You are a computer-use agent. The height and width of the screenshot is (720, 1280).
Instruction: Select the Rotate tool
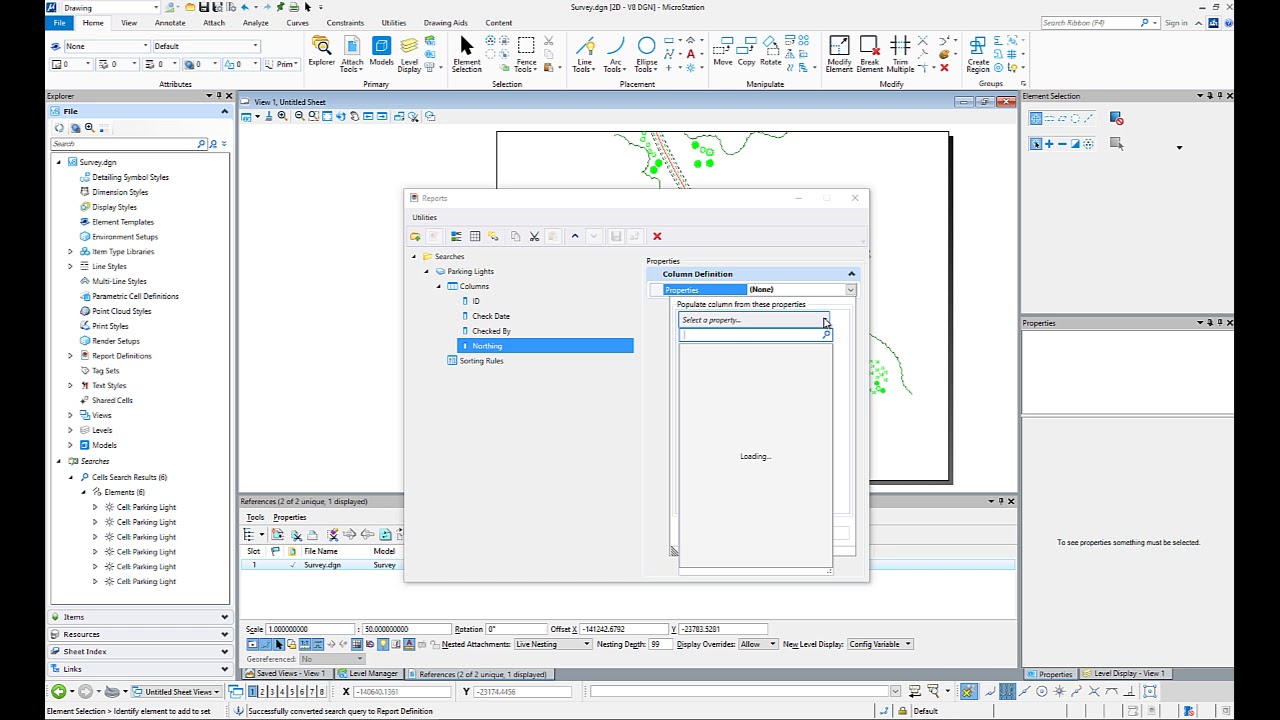click(x=770, y=52)
